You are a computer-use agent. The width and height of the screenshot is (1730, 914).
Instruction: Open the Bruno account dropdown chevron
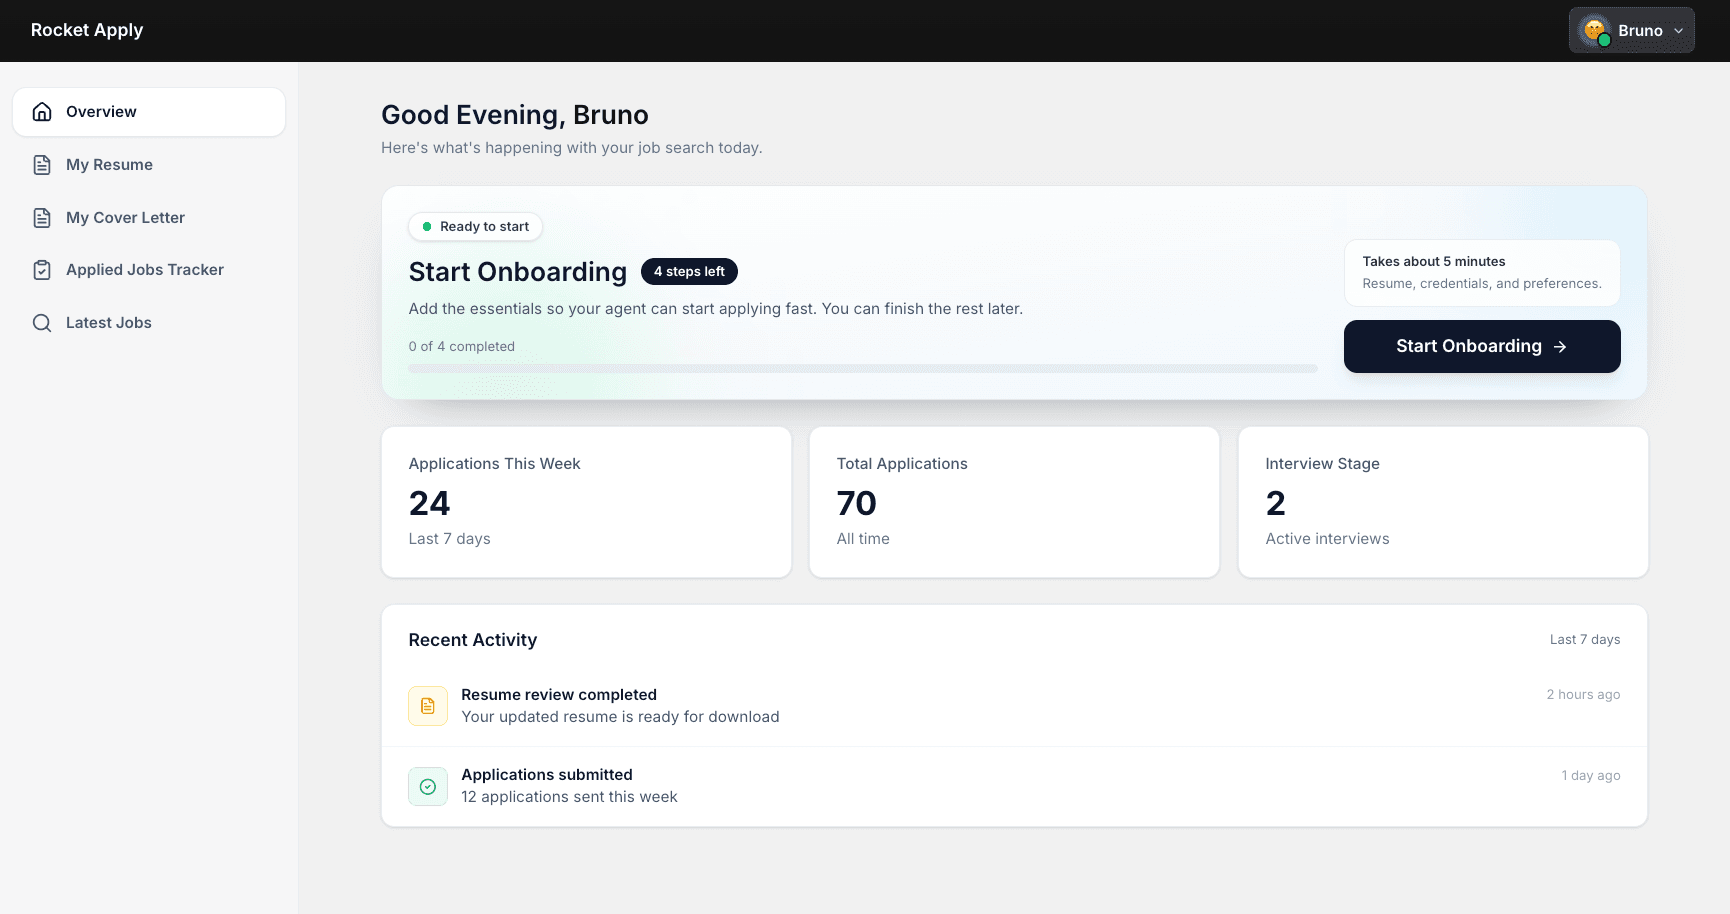(1677, 30)
